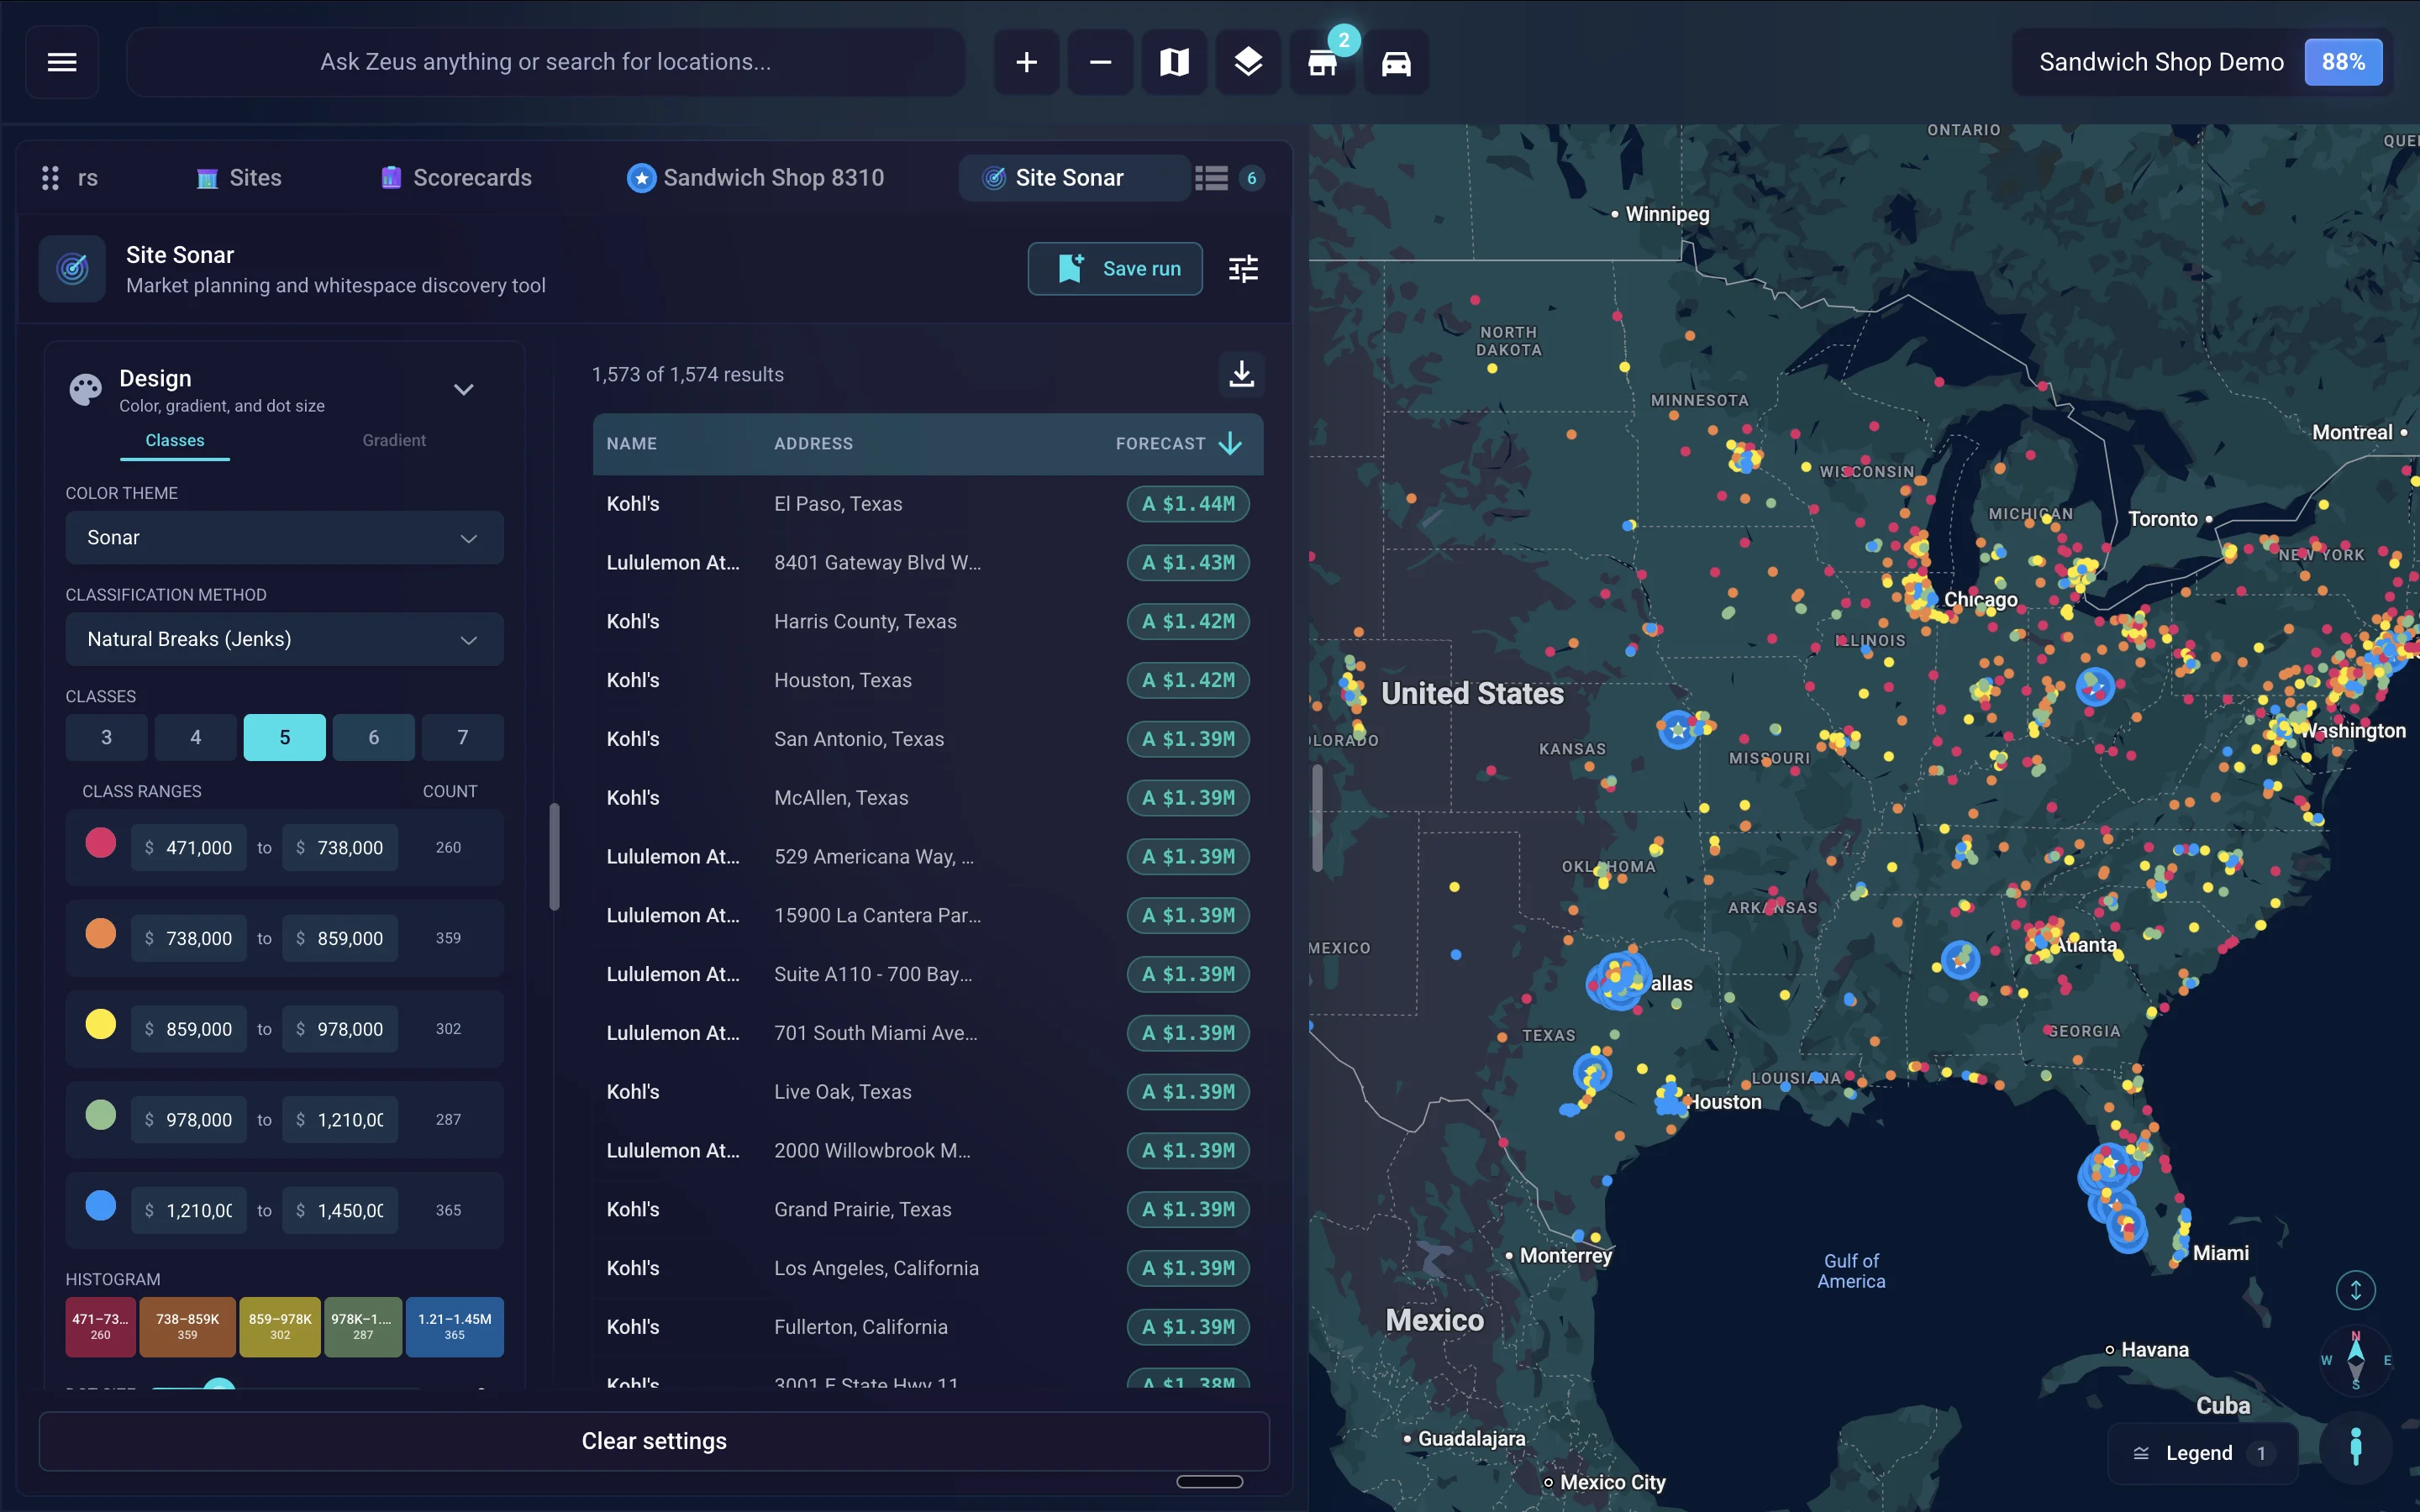
Task: Click the 859–978K histogram bar
Action: coord(280,1327)
